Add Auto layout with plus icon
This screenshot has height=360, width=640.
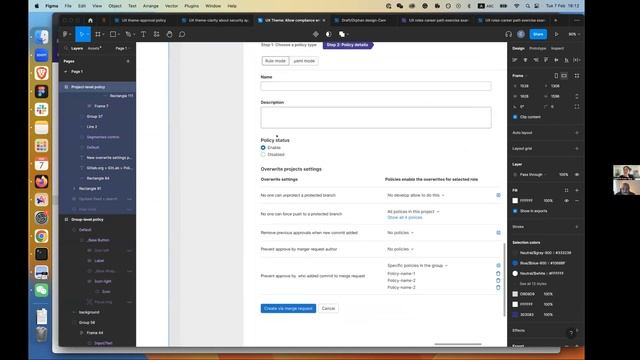coord(577,133)
